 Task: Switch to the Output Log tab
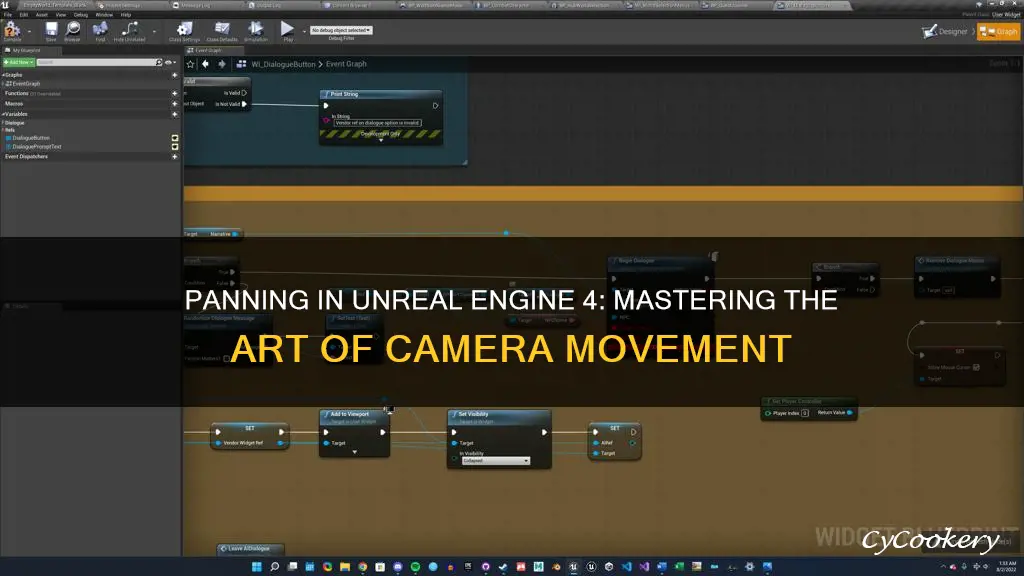(x=283, y=5)
